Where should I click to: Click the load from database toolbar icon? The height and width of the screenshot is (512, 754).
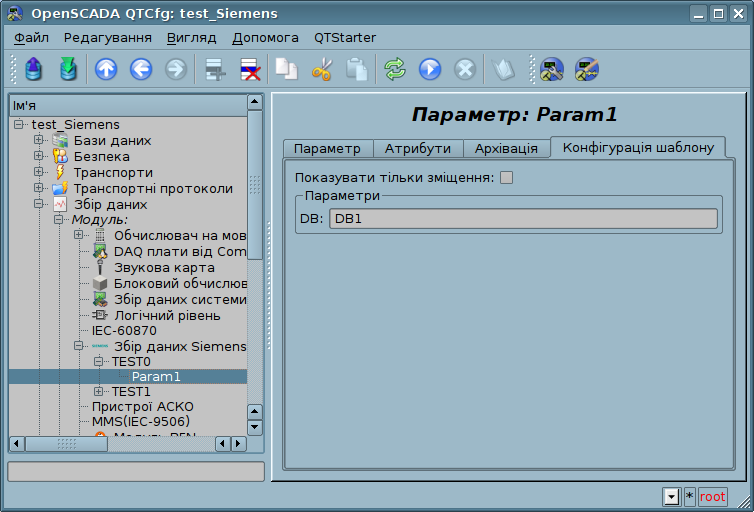35,69
